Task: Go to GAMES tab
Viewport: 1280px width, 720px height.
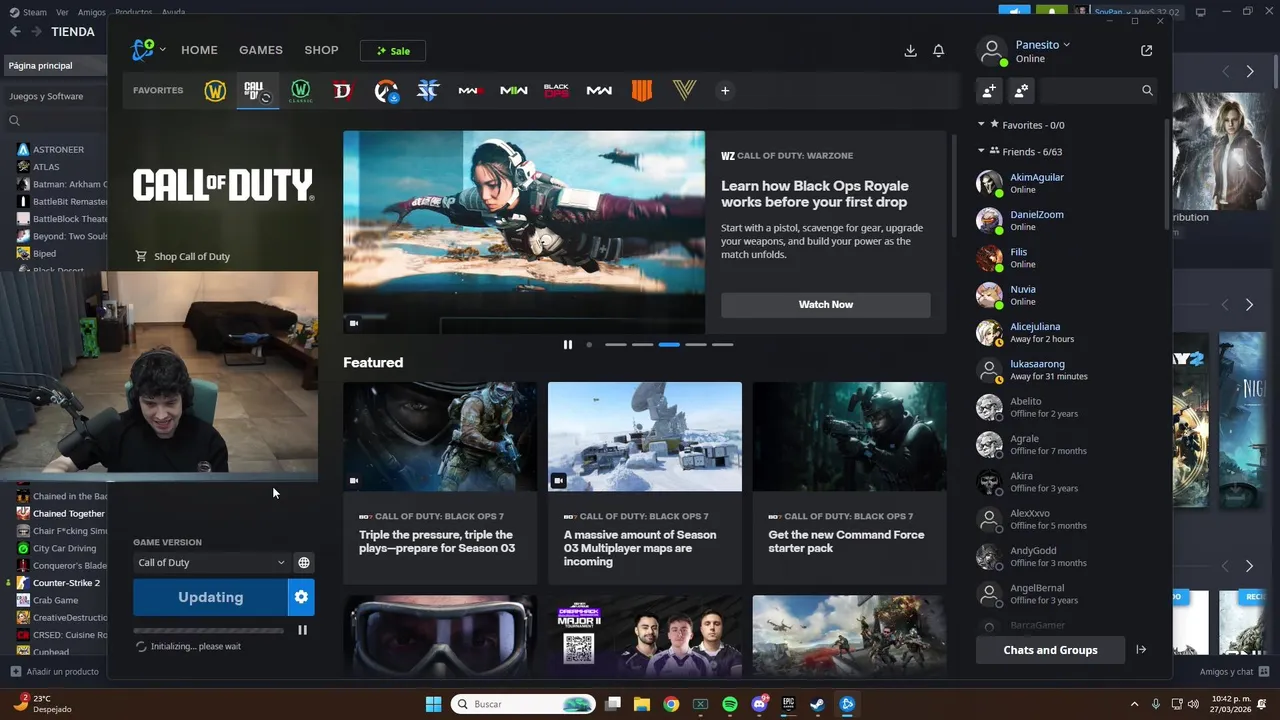Action: point(261,50)
